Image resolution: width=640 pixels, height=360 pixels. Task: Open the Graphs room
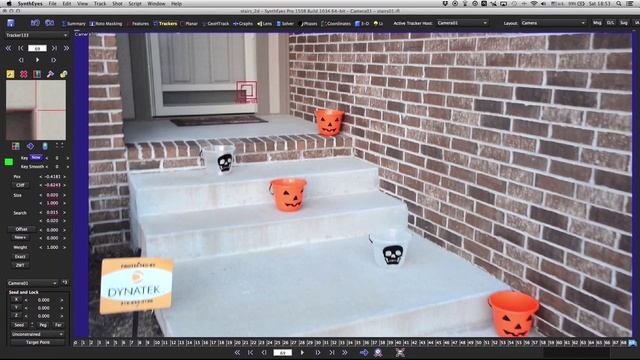[x=243, y=24]
